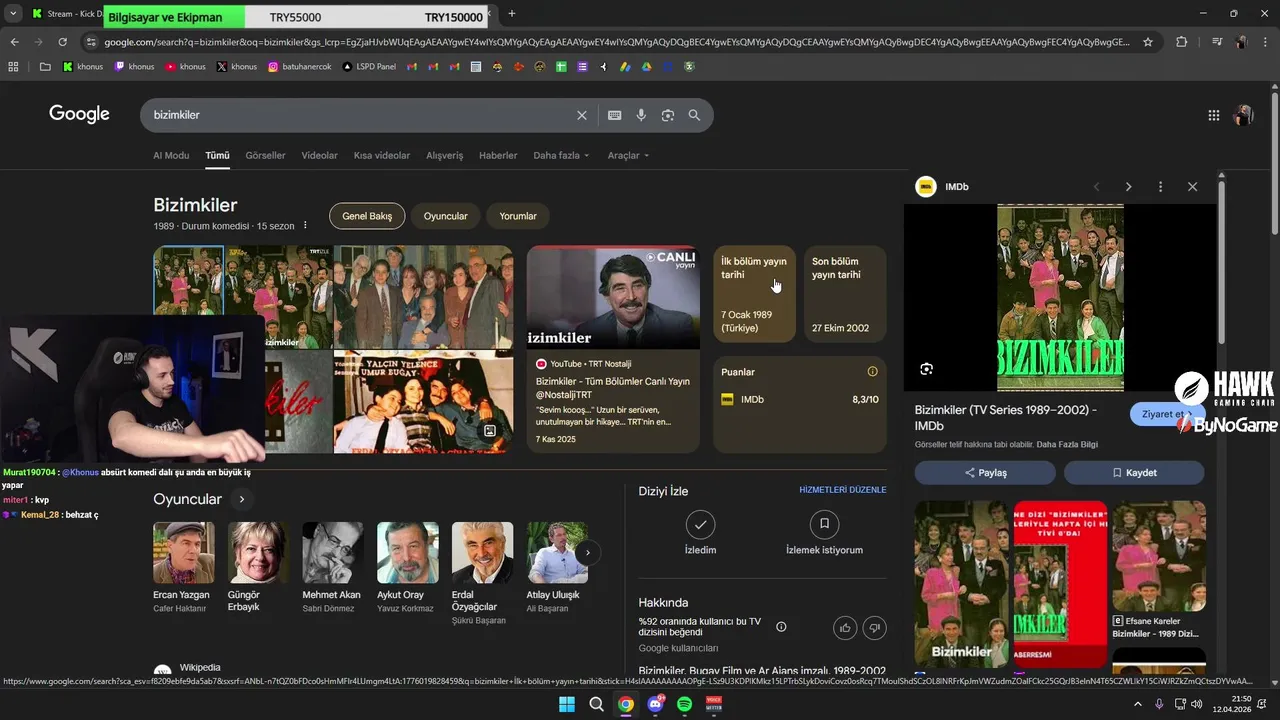The width and height of the screenshot is (1280, 720).
Task: Dislike the series with thumbs down
Action: tap(874, 627)
